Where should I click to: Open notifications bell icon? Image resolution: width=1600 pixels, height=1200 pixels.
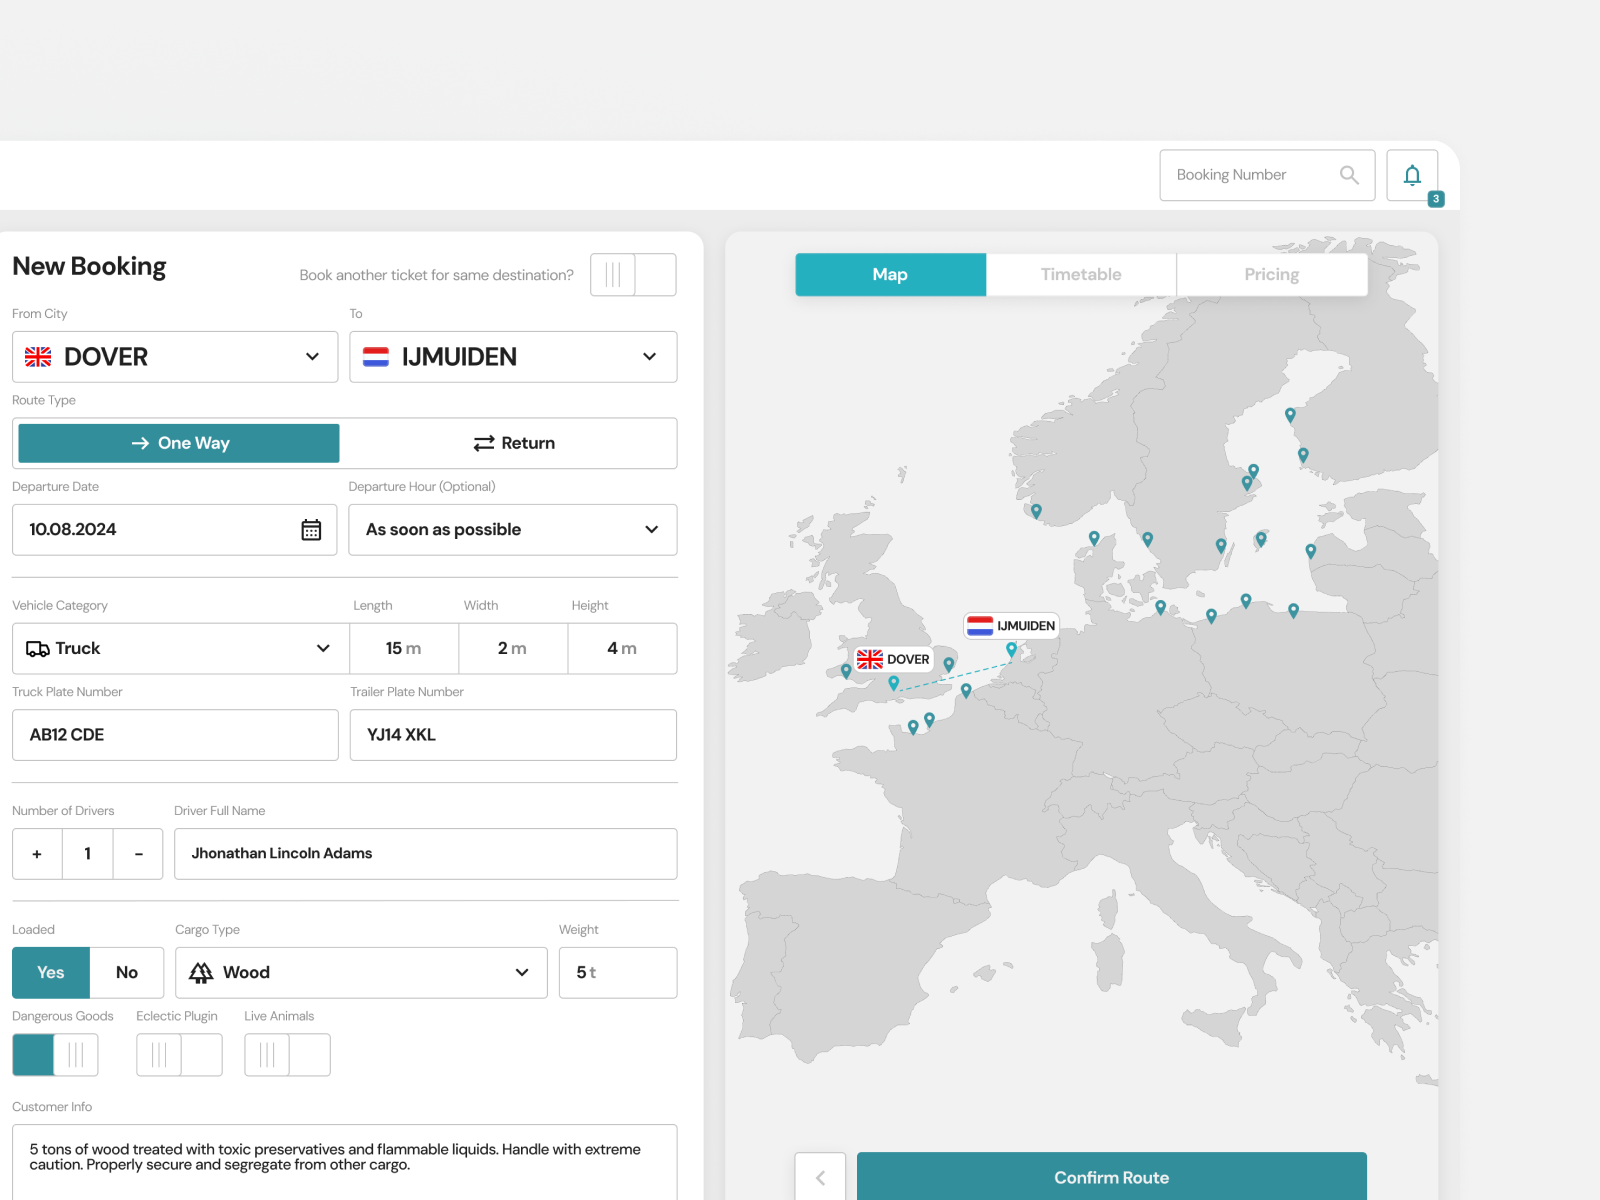pyautogui.click(x=1412, y=175)
